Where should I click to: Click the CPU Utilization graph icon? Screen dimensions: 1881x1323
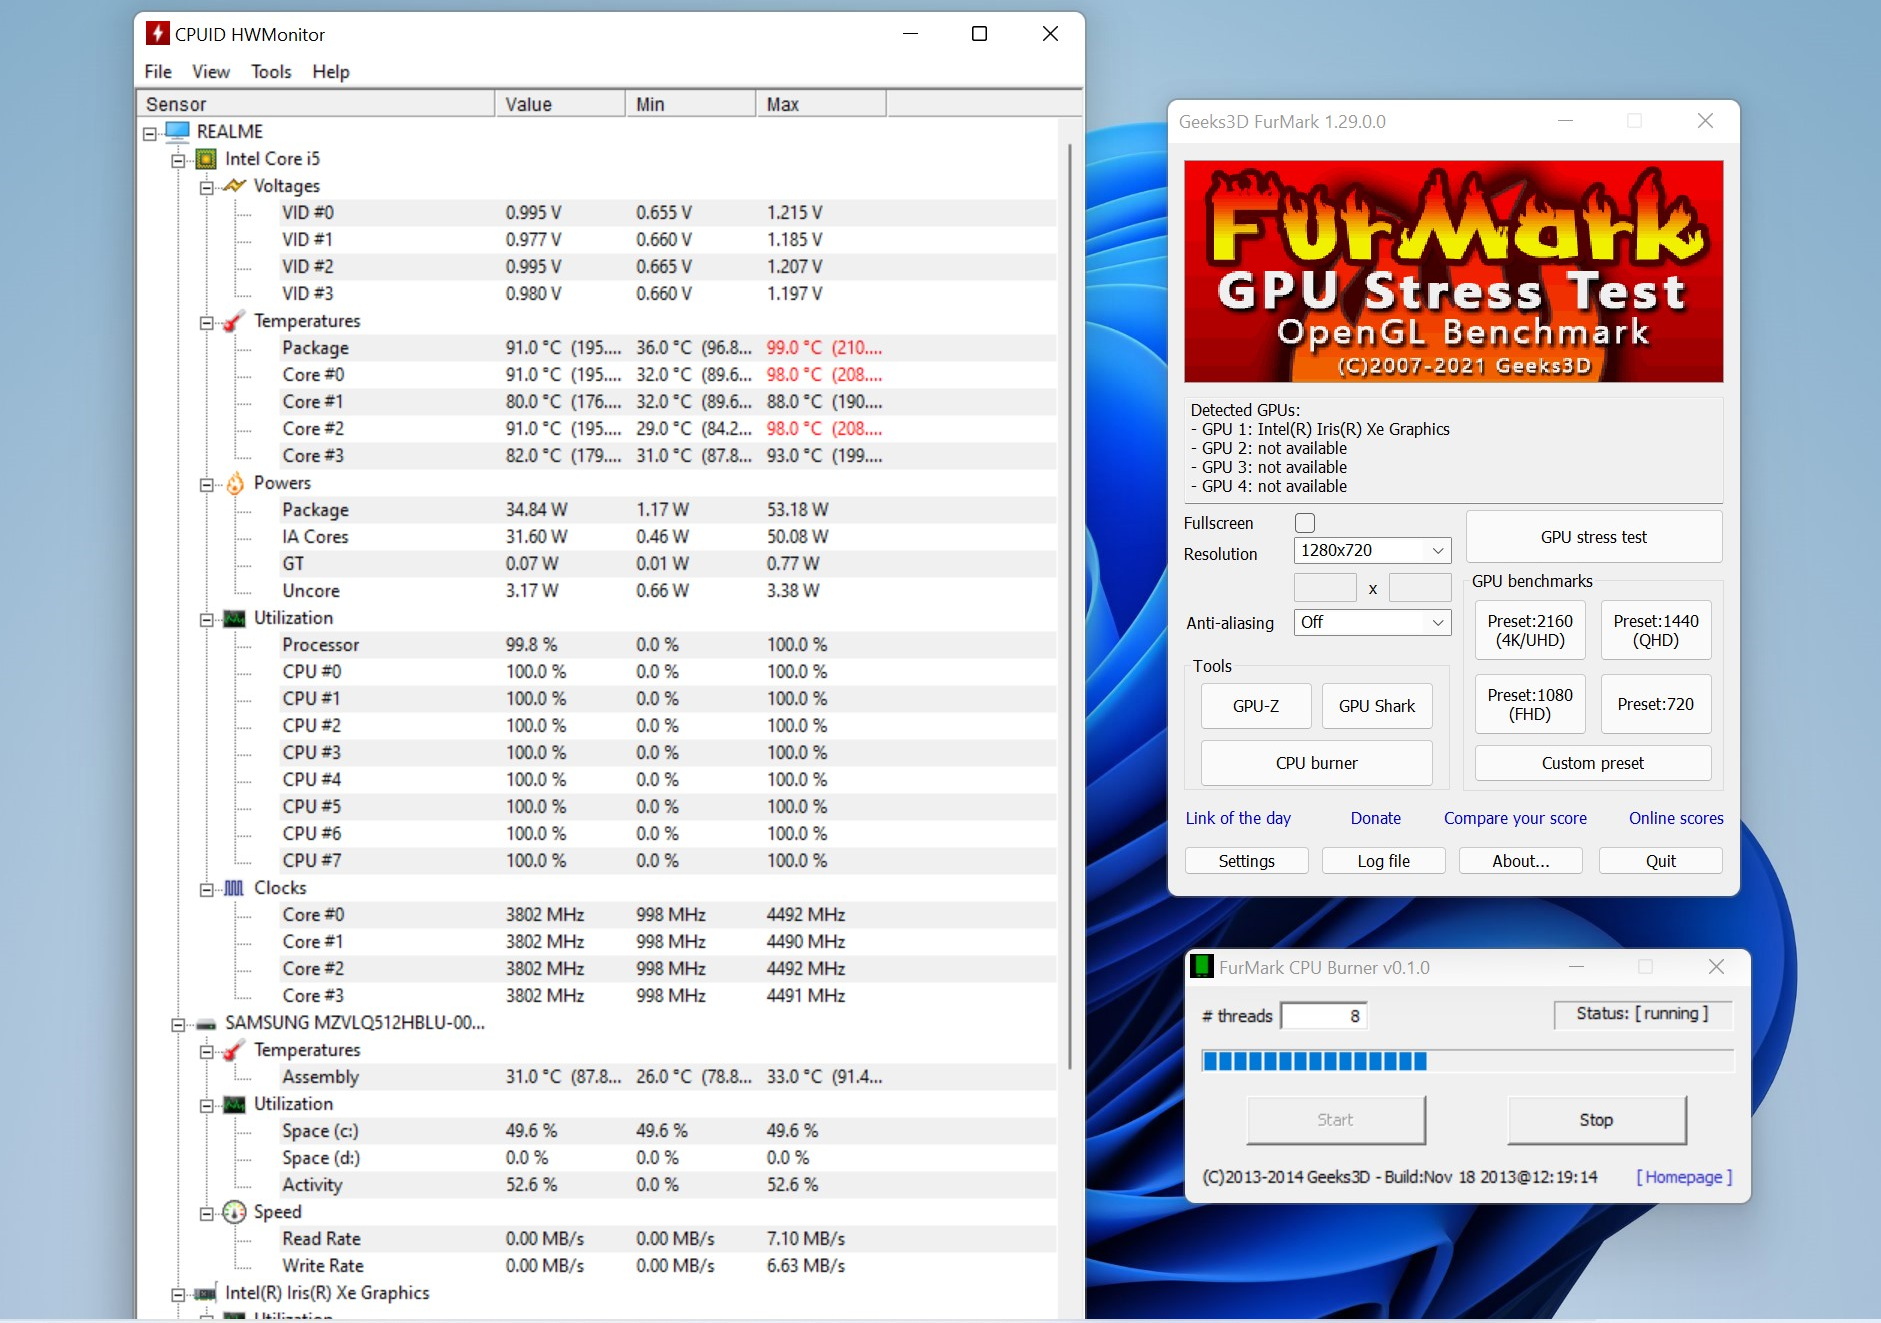coord(234,618)
